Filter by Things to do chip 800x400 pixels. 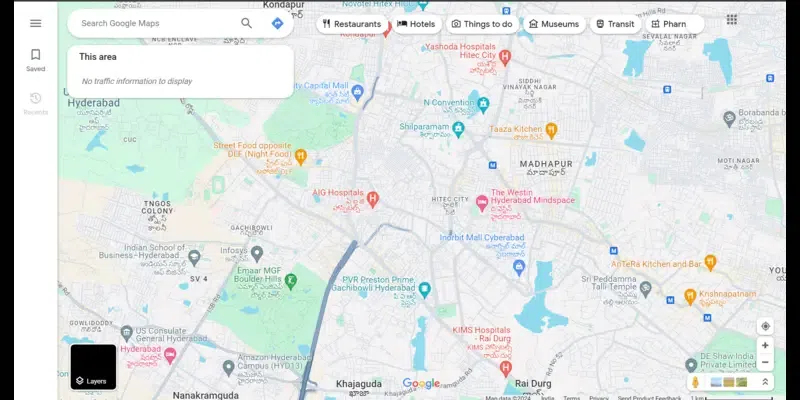(482, 24)
